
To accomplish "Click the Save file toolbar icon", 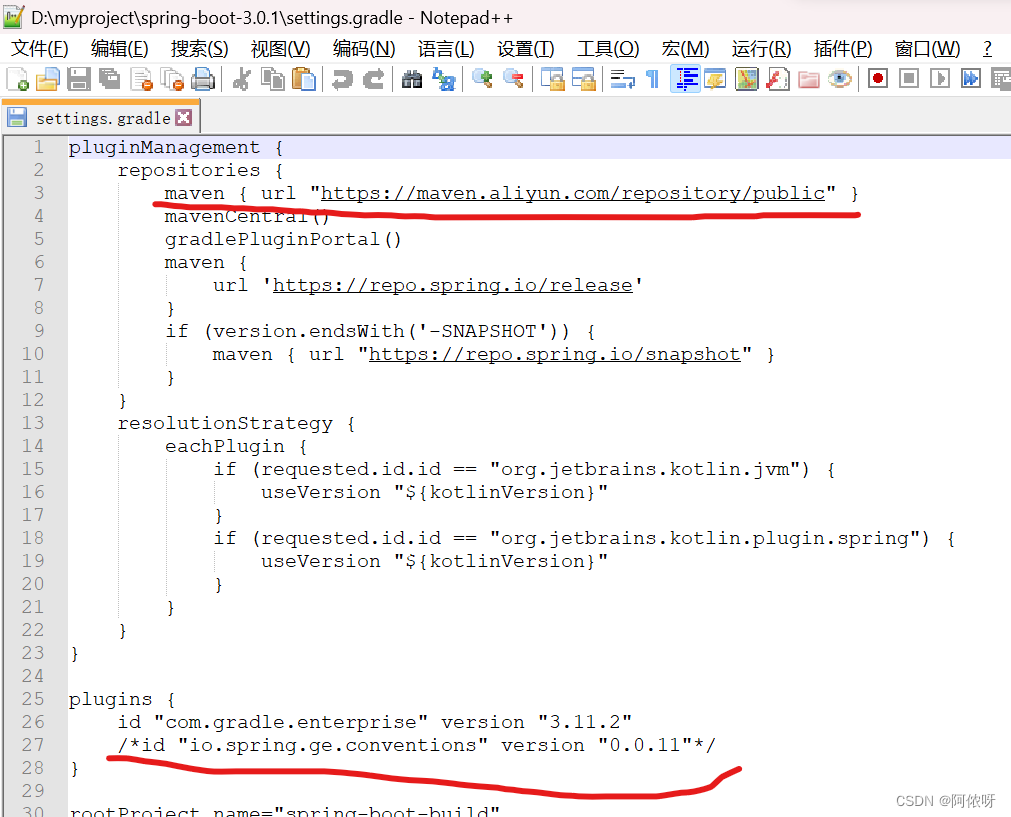I will point(79,79).
